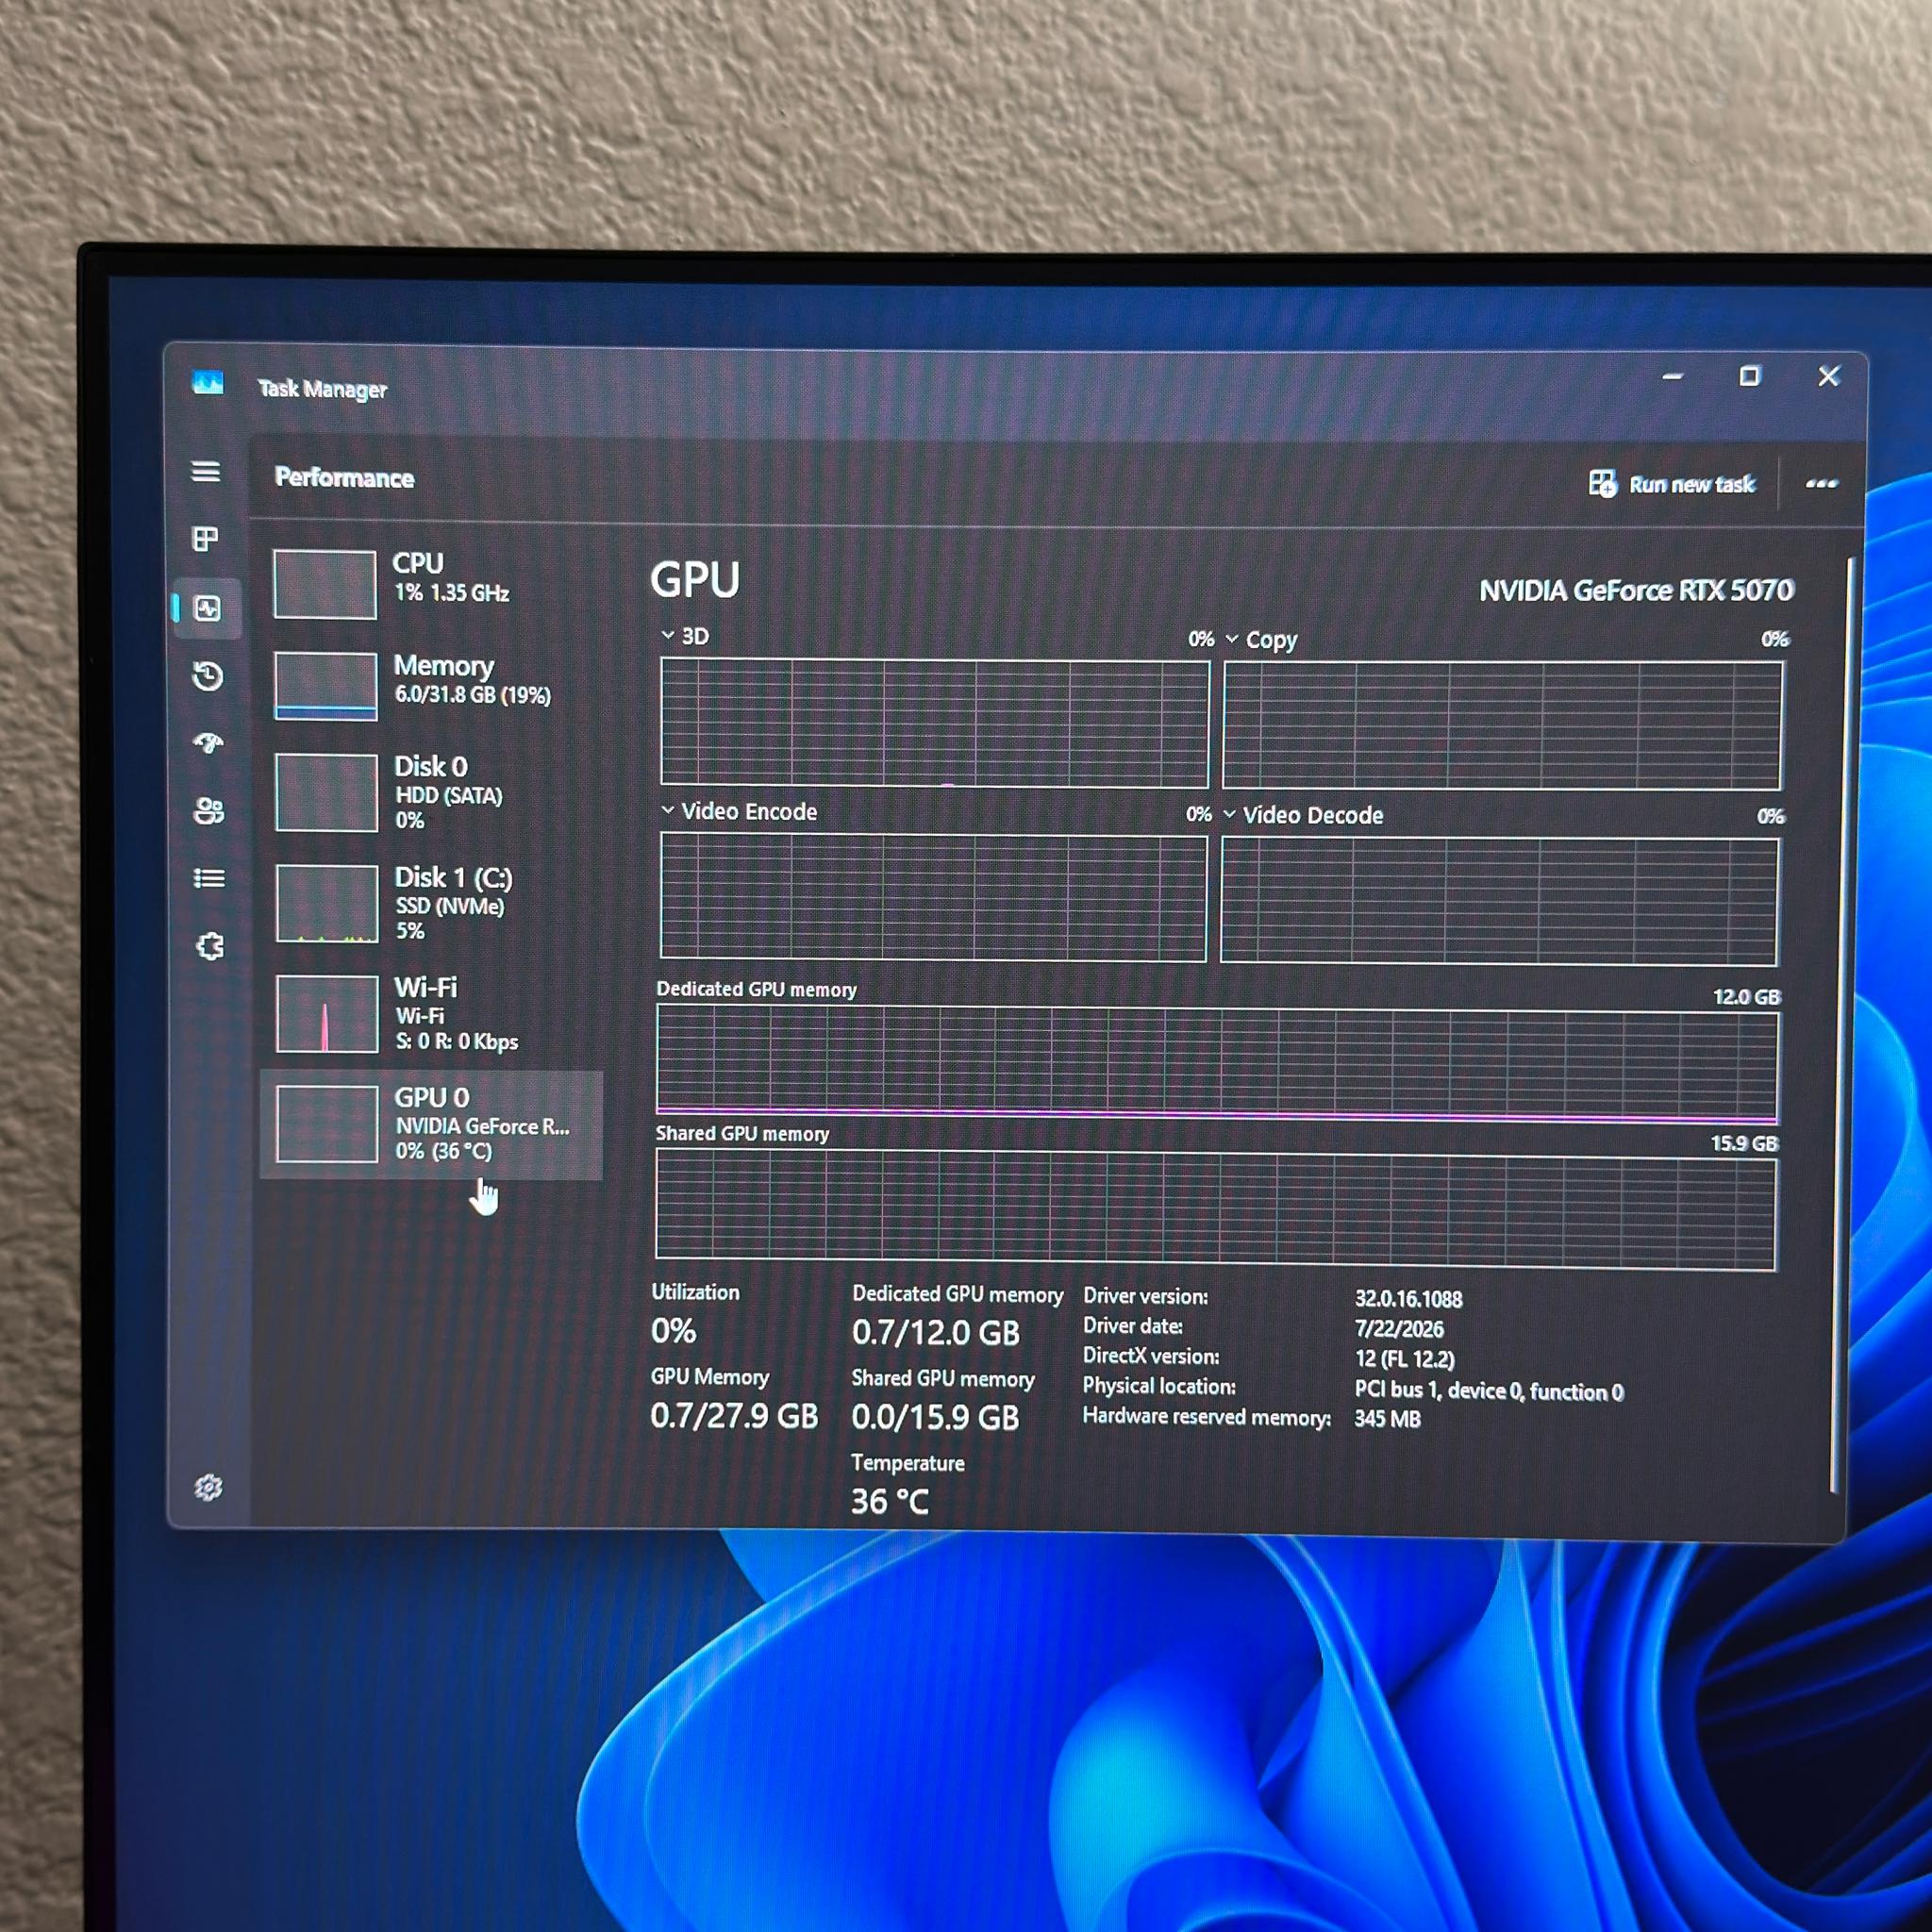Open the App history page icon
The image size is (1932, 1932).
tap(208, 676)
